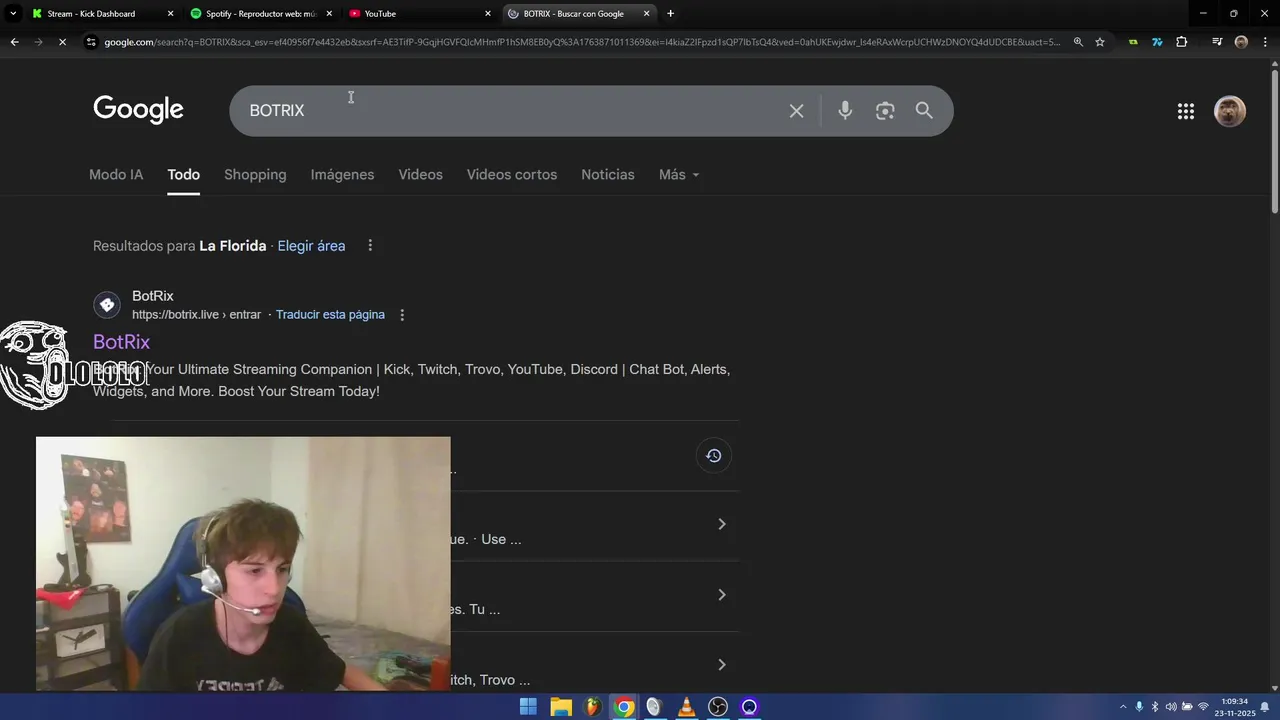
Task: Expand the Más dropdown menu
Action: pos(679,175)
